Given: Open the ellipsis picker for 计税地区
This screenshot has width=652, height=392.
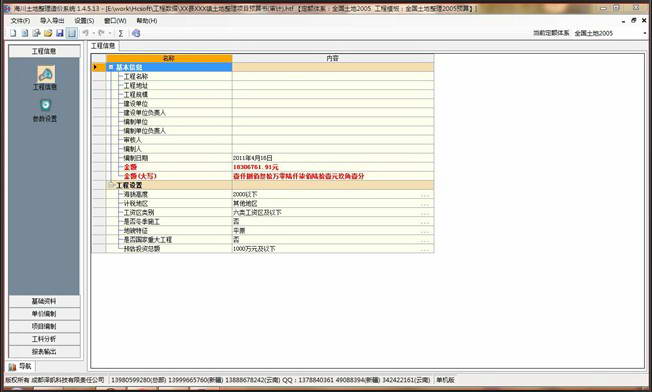Looking at the screenshot, I should coord(425,204).
